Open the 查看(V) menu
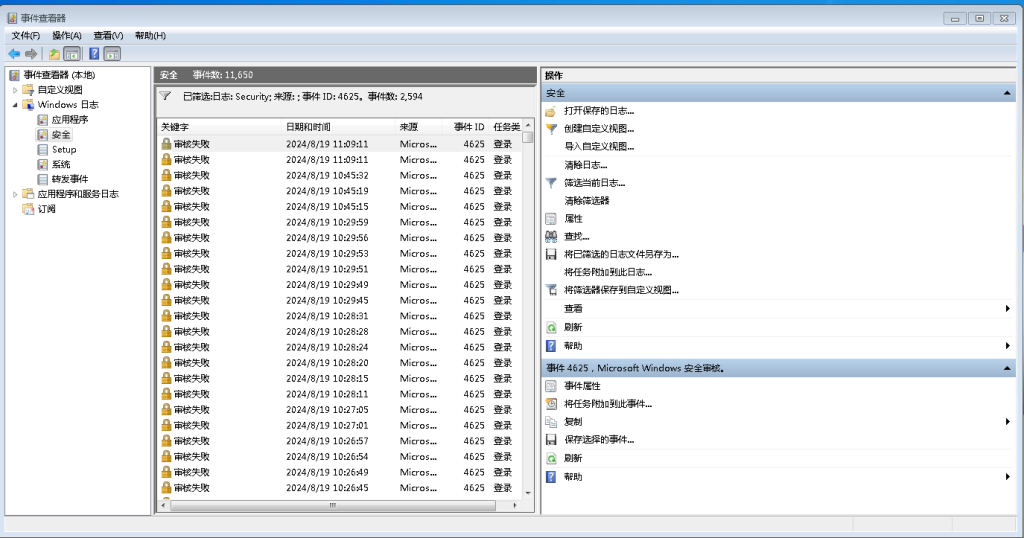The width and height of the screenshot is (1024, 538). pyautogui.click(x=108, y=36)
